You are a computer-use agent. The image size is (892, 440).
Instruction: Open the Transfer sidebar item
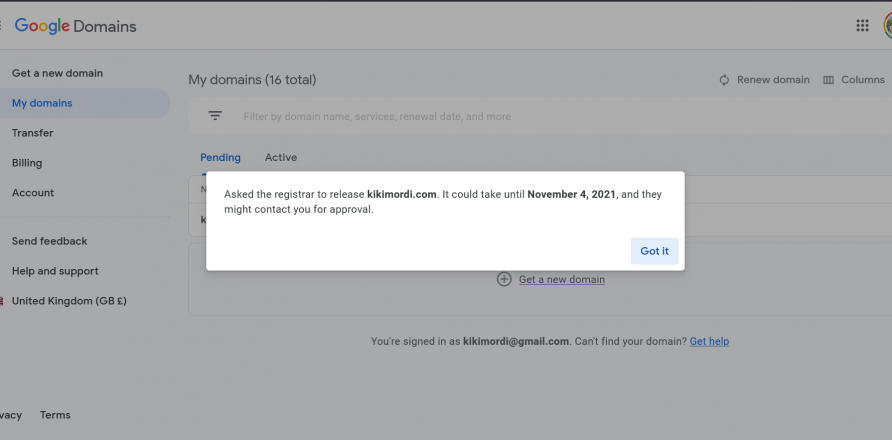32,133
